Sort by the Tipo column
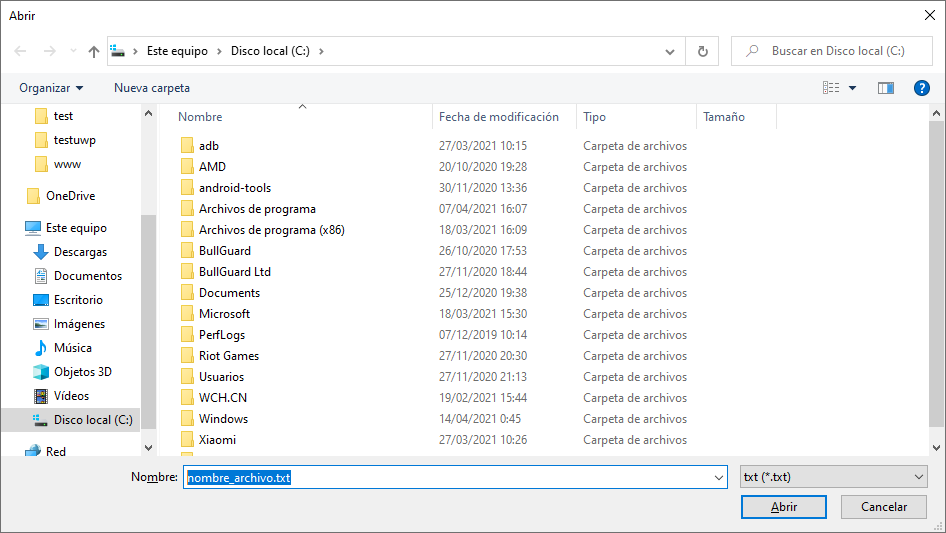 click(x=594, y=117)
